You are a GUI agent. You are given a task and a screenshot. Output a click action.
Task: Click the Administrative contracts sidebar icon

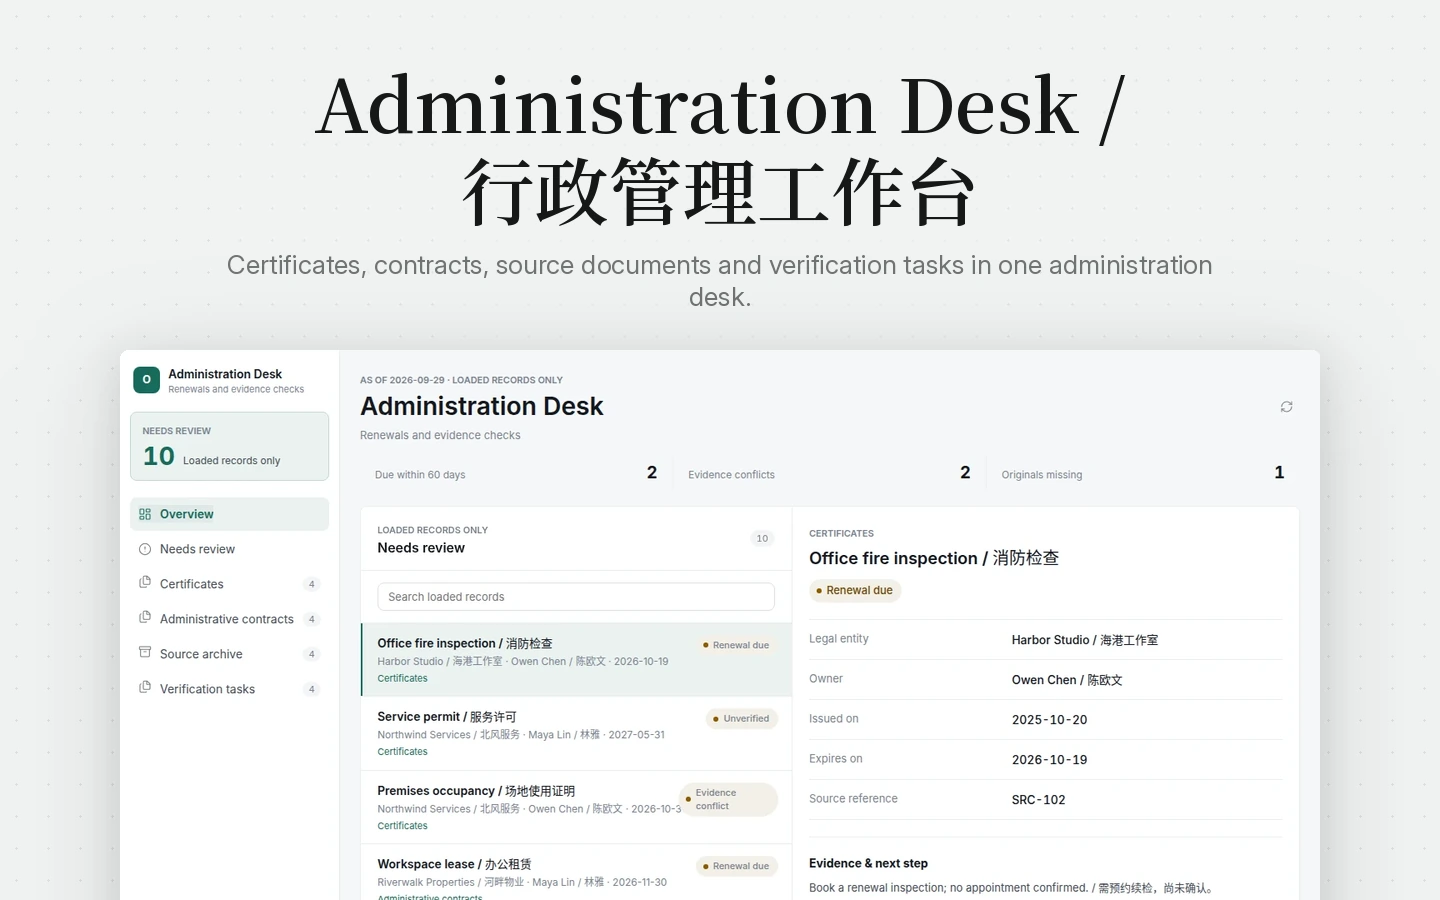click(x=145, y=618)
